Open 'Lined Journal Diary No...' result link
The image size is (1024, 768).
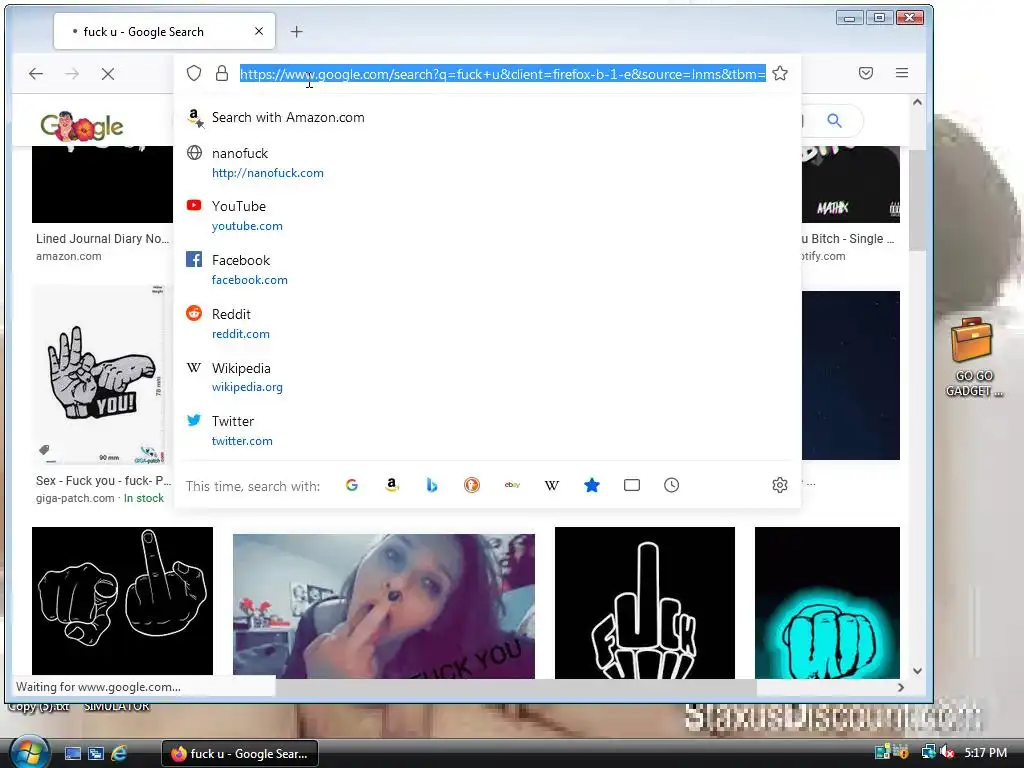[x=103, y=239]
